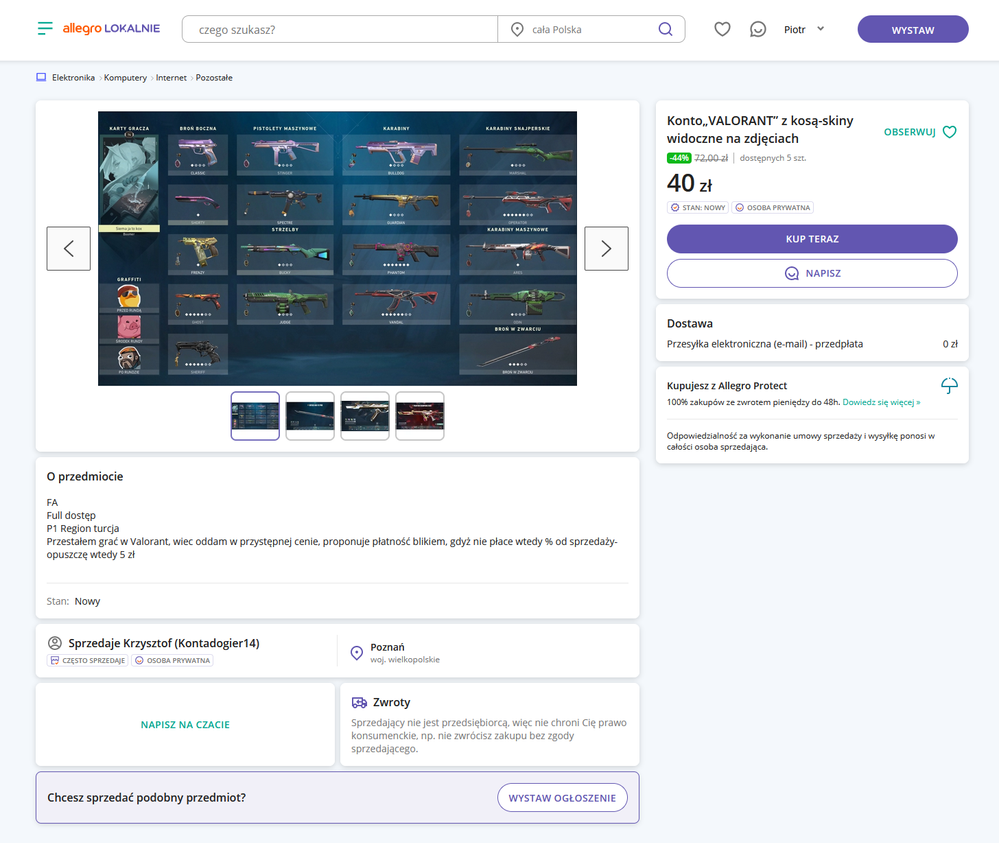
Task: Open 'Dowiedz się więcej' link
Action: pyautogui.click(x=881, y=402)
